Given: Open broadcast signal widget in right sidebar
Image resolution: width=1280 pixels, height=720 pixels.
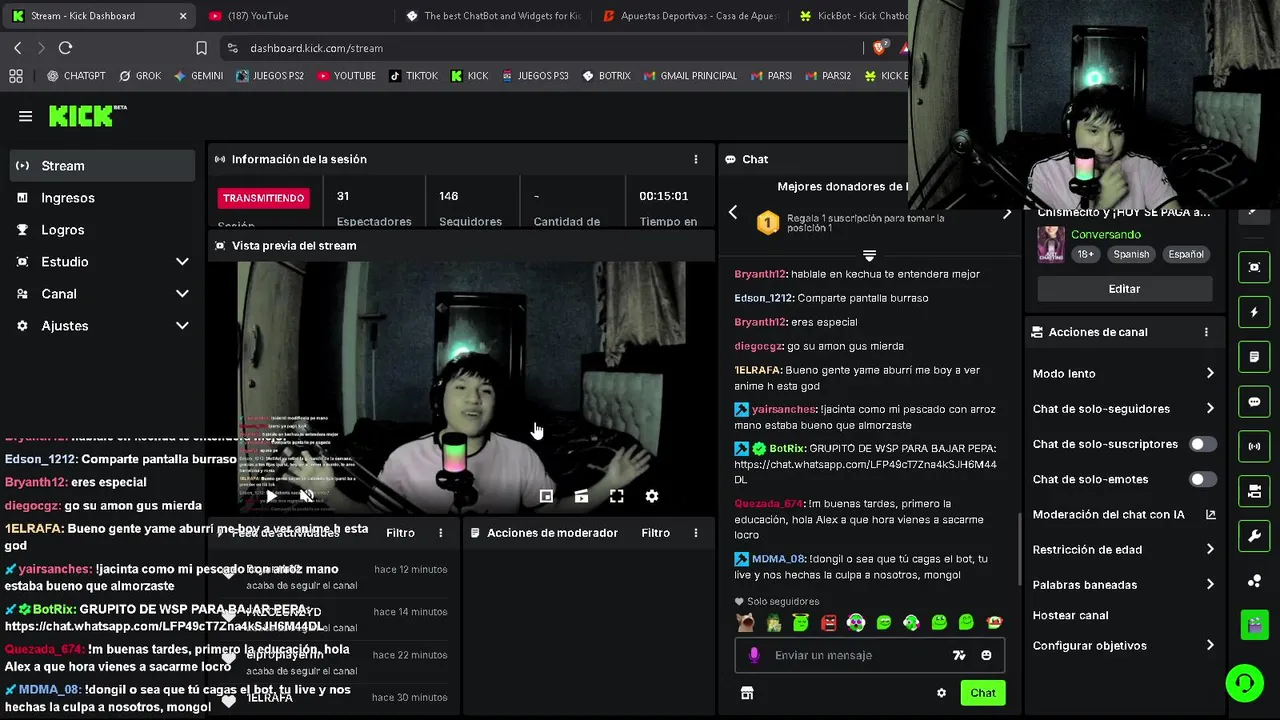Looking at the screenshot, I should pyautogui.click(x=1254, y=446).
